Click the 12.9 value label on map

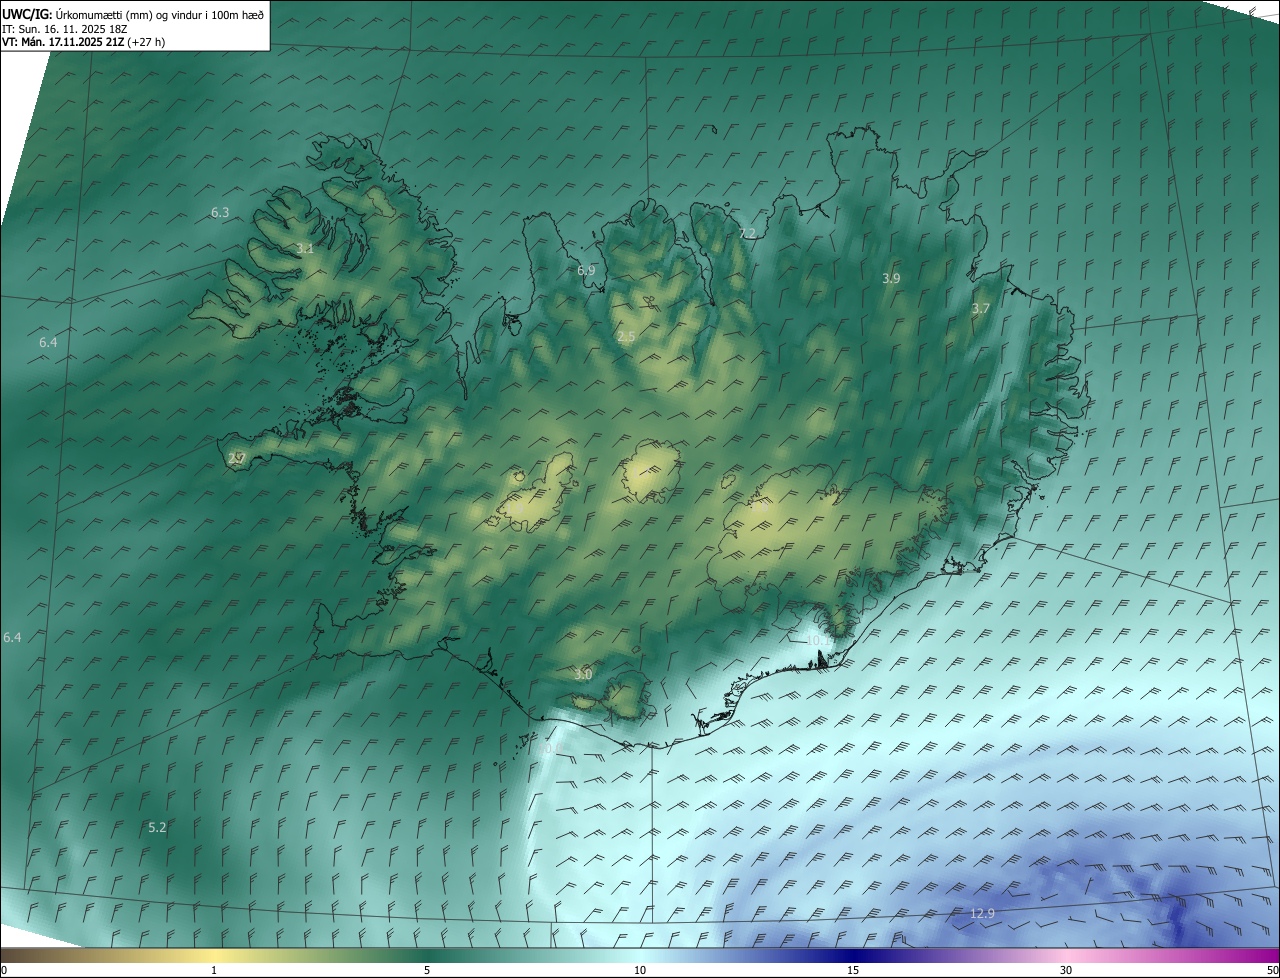(x=983, y=913)
